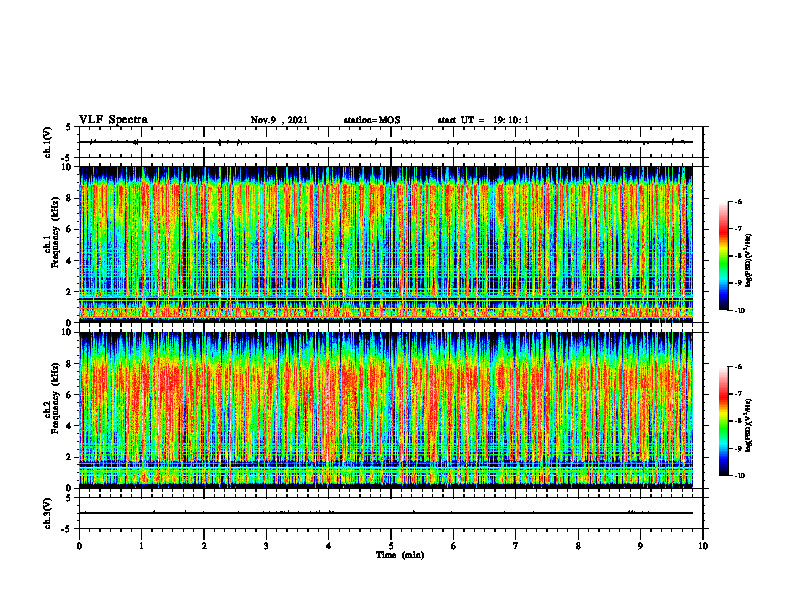
Task: Select the "start UT = 19:10: 1" text
Action: [x=483, y=120]
